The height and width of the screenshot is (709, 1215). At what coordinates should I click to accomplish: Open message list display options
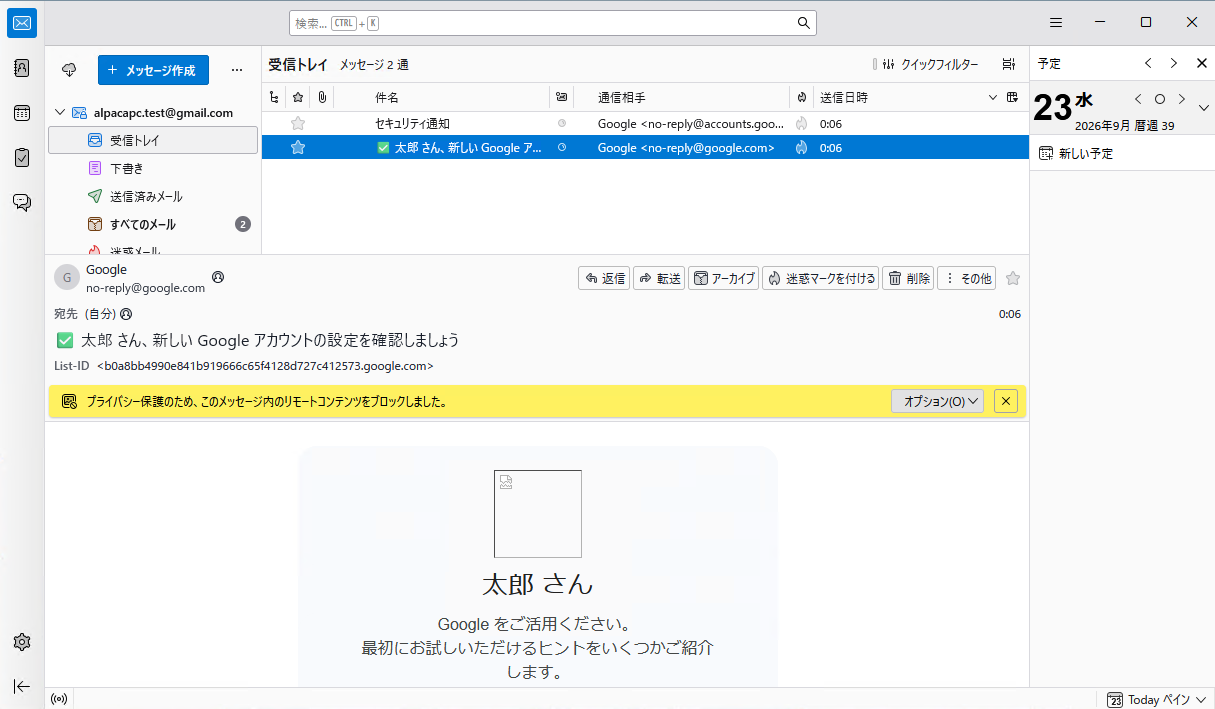tap(1008, 64)
